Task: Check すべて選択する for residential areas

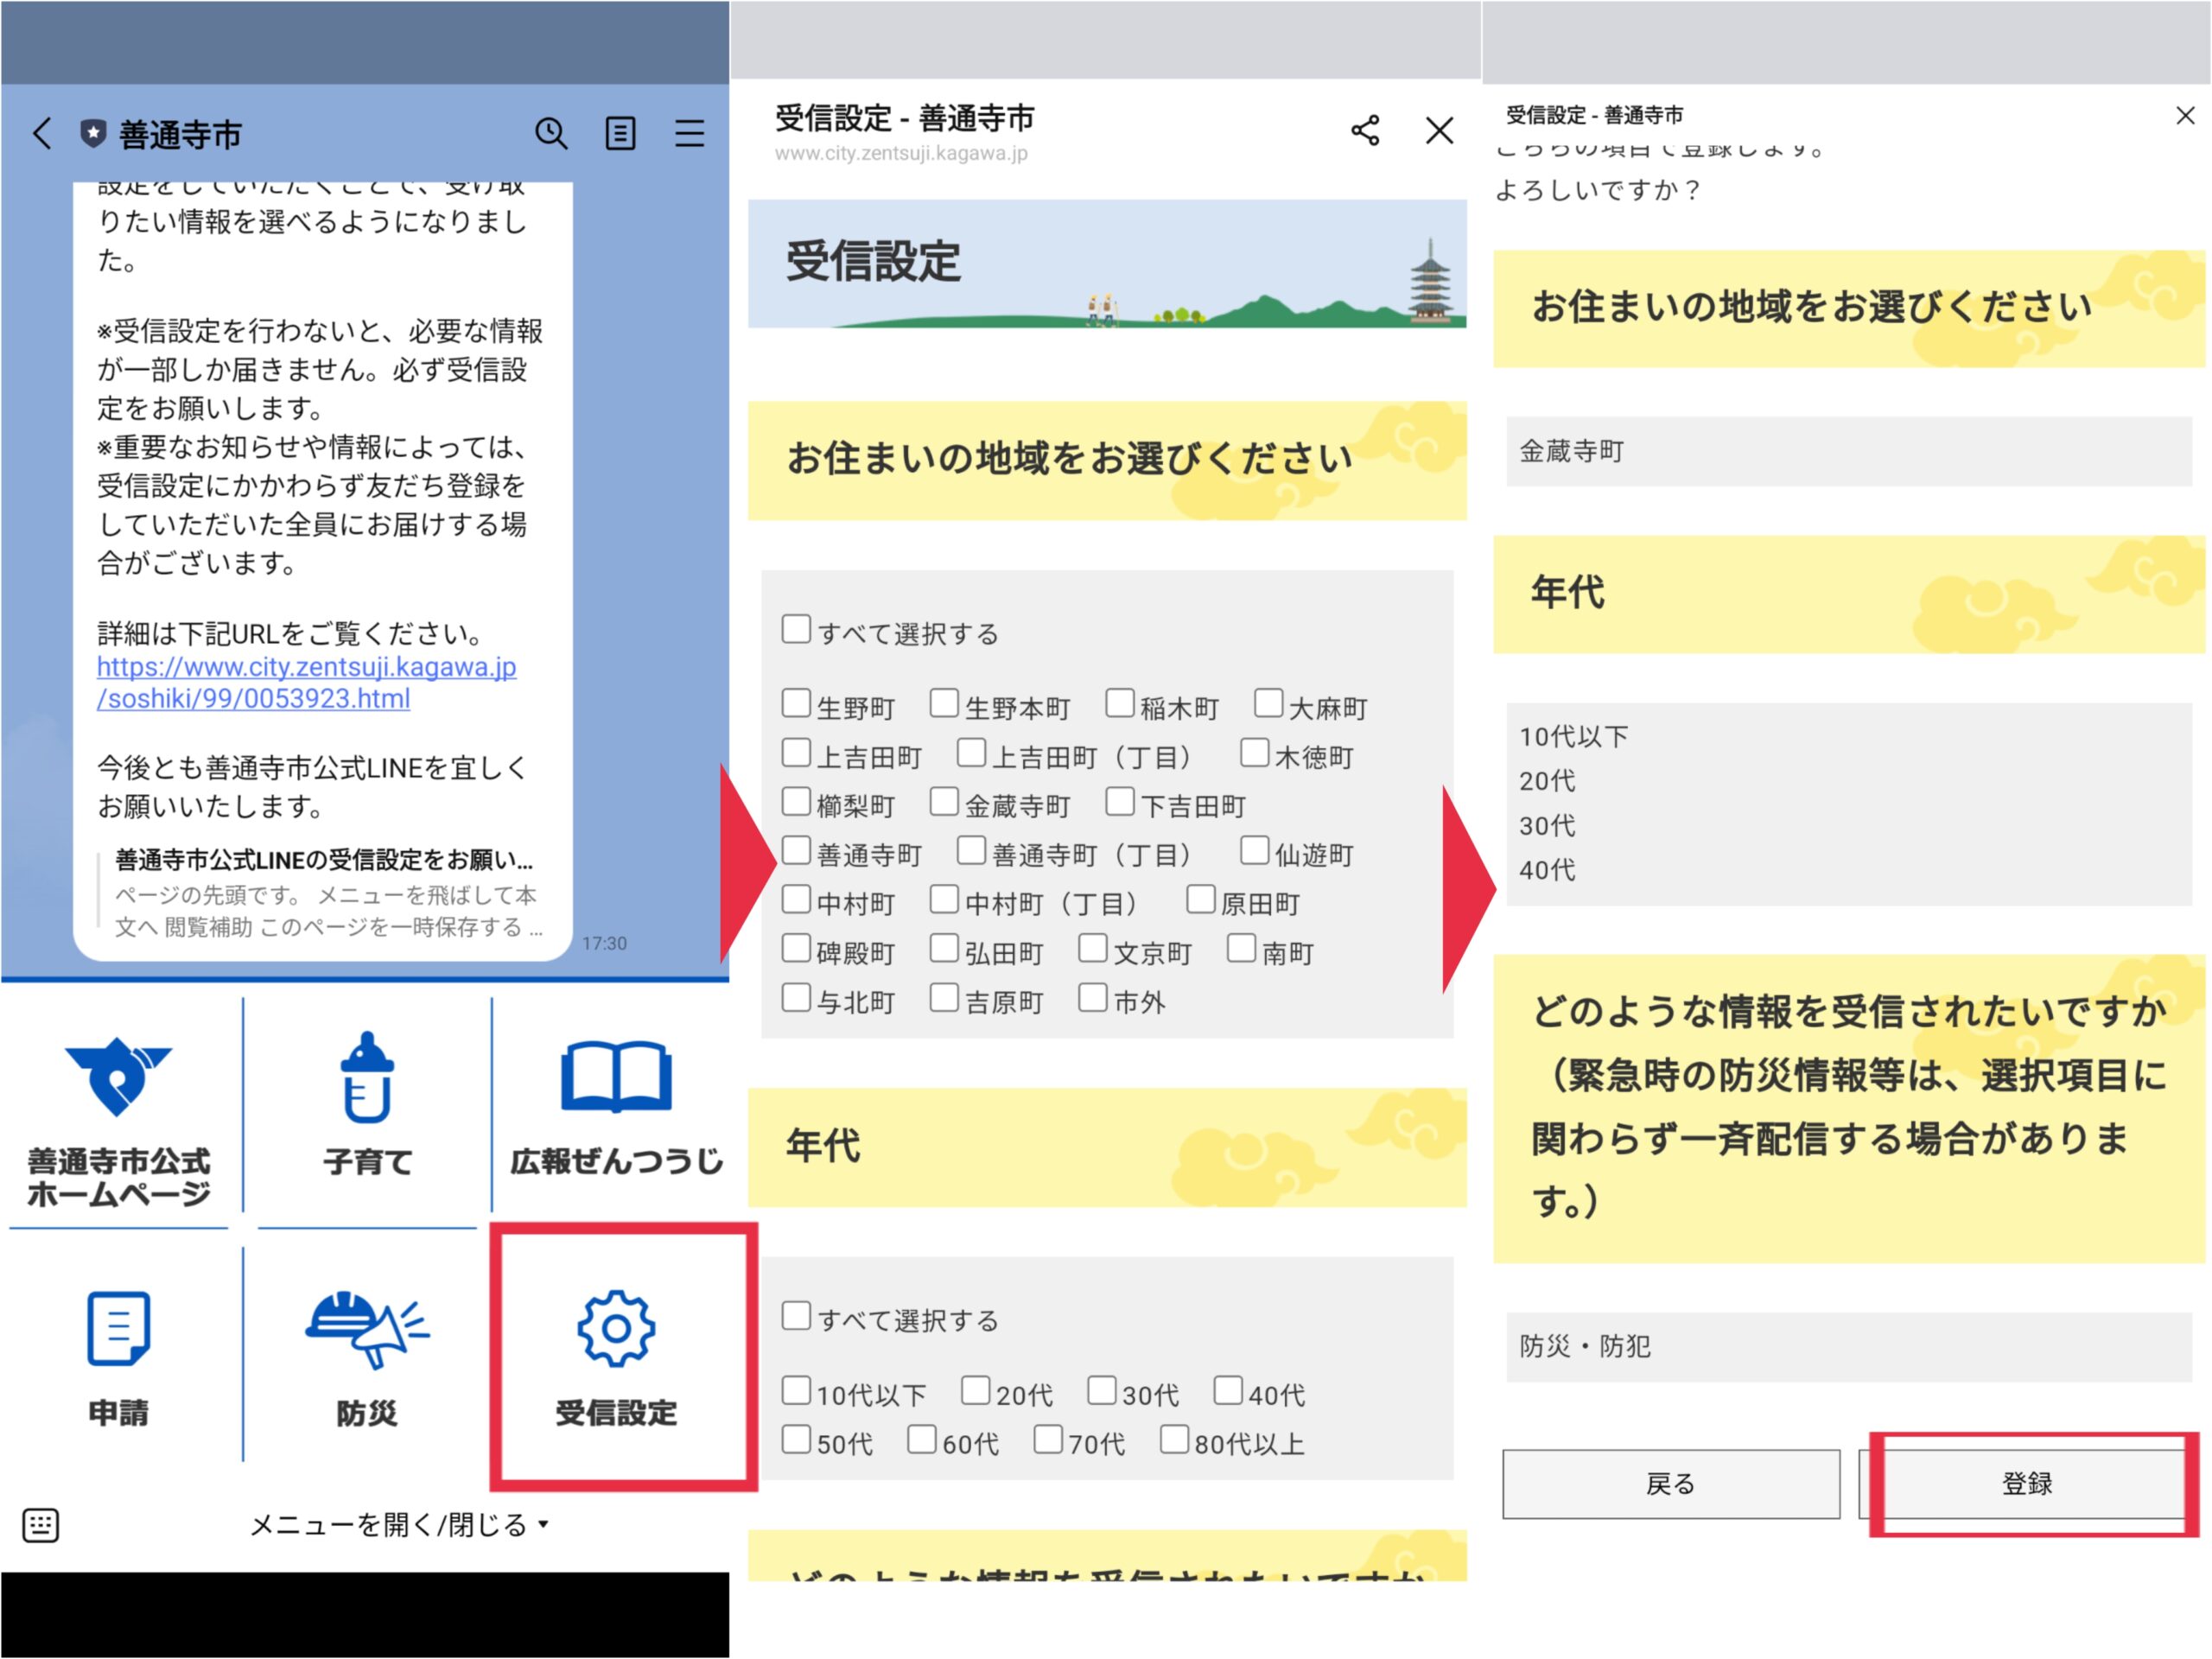Action: pos(796,629)
